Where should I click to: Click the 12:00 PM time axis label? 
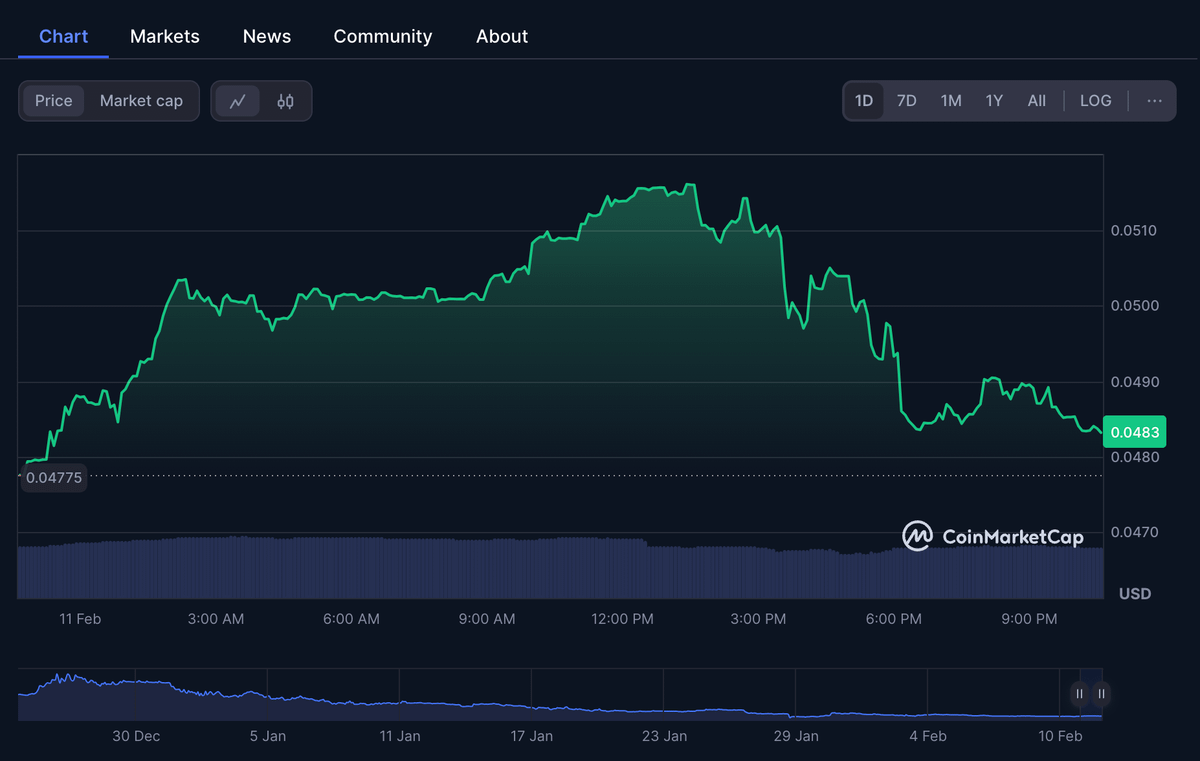coord(623,619)
